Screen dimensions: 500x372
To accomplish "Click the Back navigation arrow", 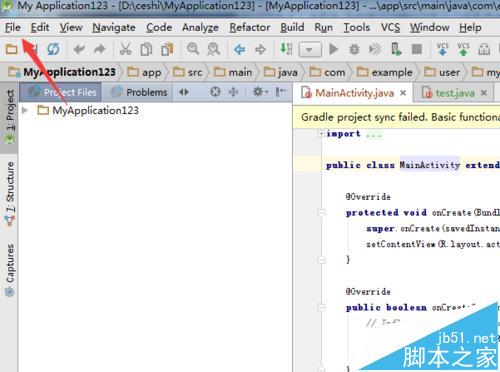I will click(x=239, y=50).
